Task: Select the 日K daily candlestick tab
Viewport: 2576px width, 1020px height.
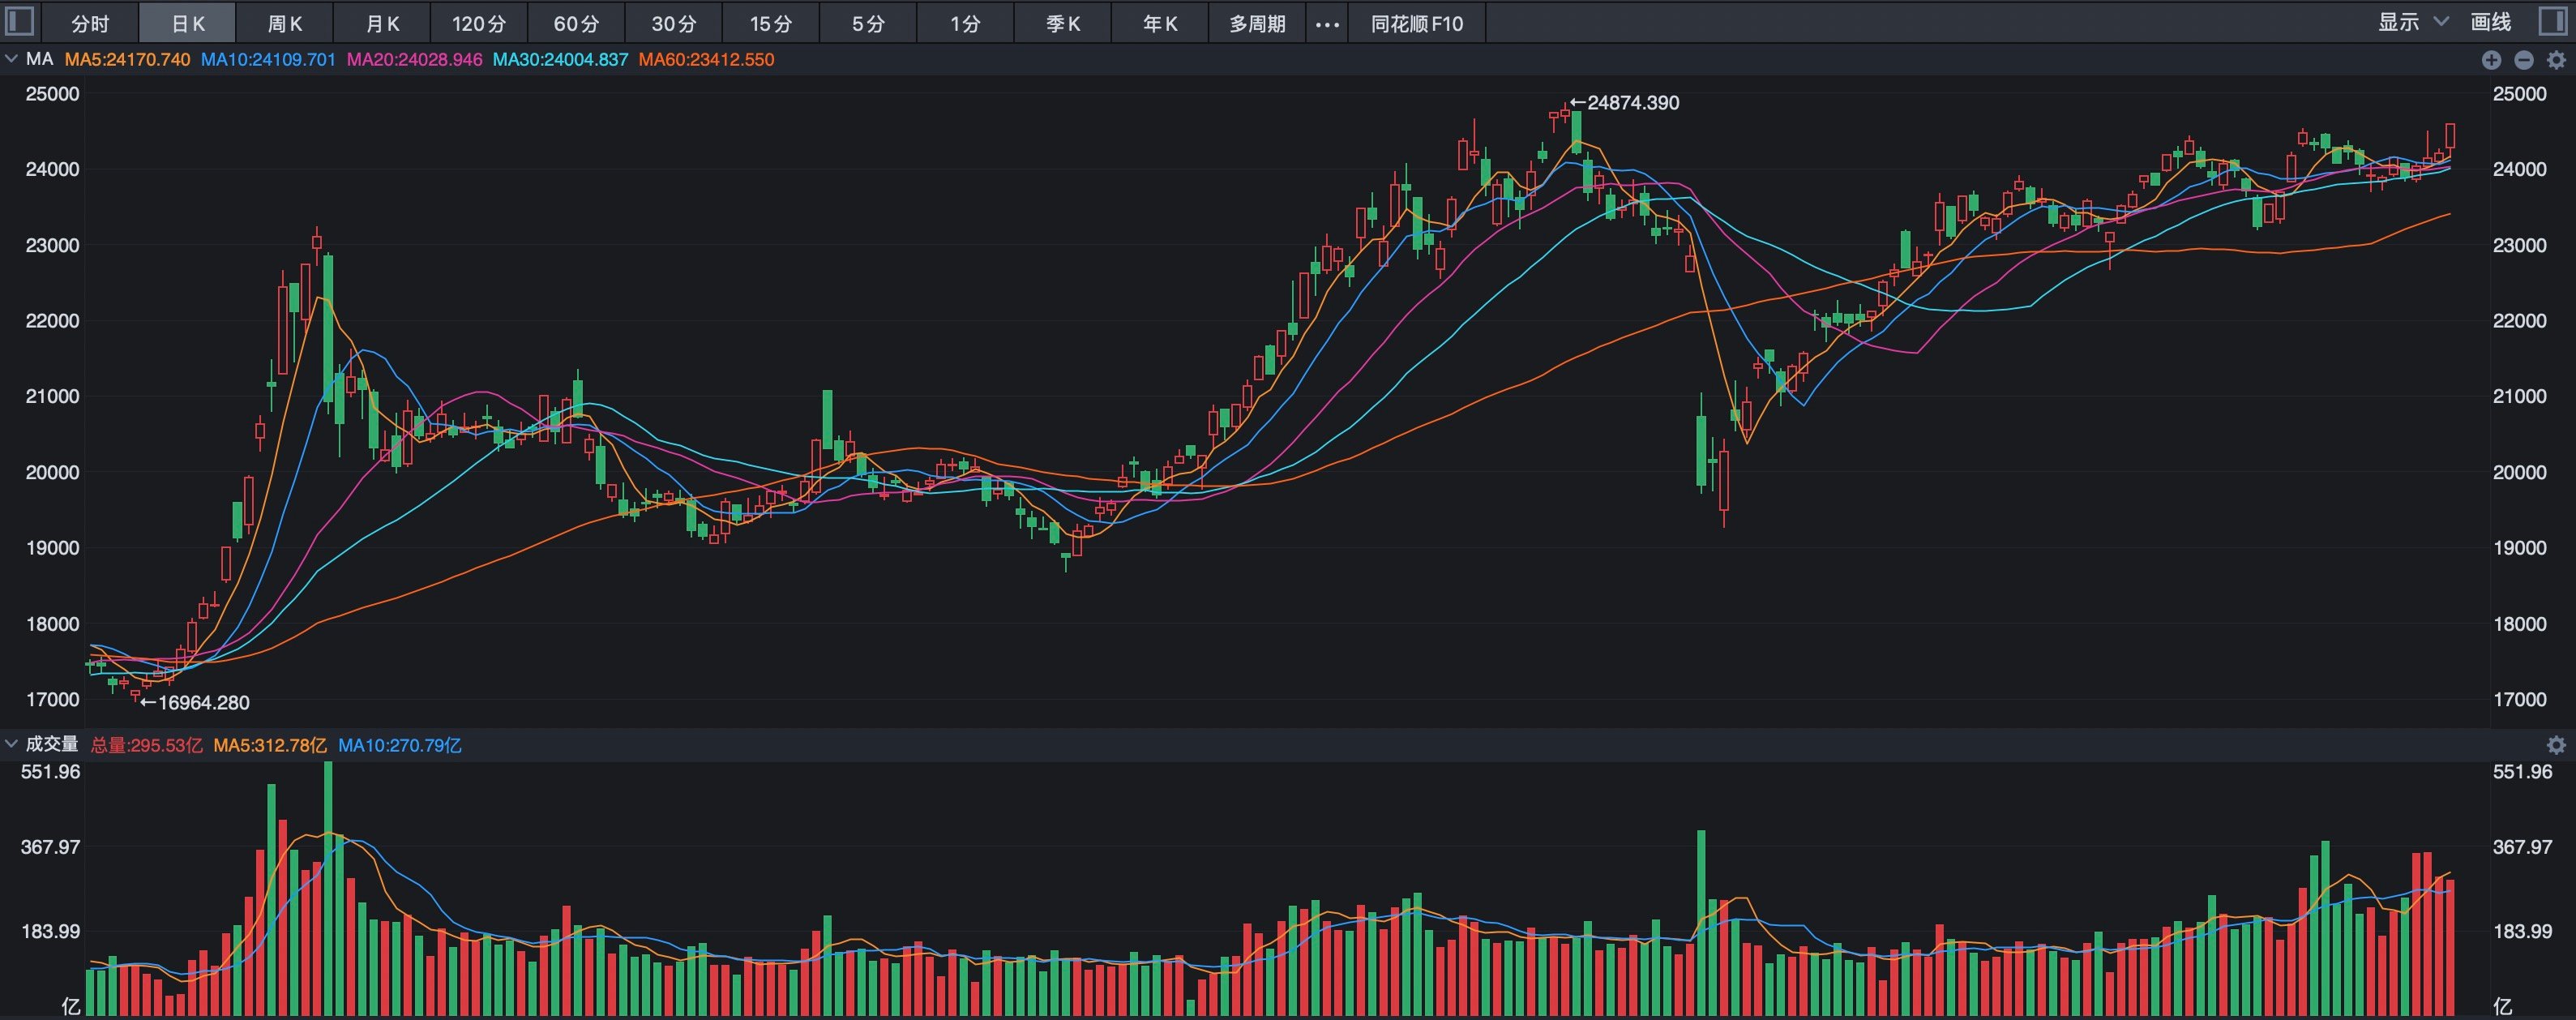Action: click(187, 23)
